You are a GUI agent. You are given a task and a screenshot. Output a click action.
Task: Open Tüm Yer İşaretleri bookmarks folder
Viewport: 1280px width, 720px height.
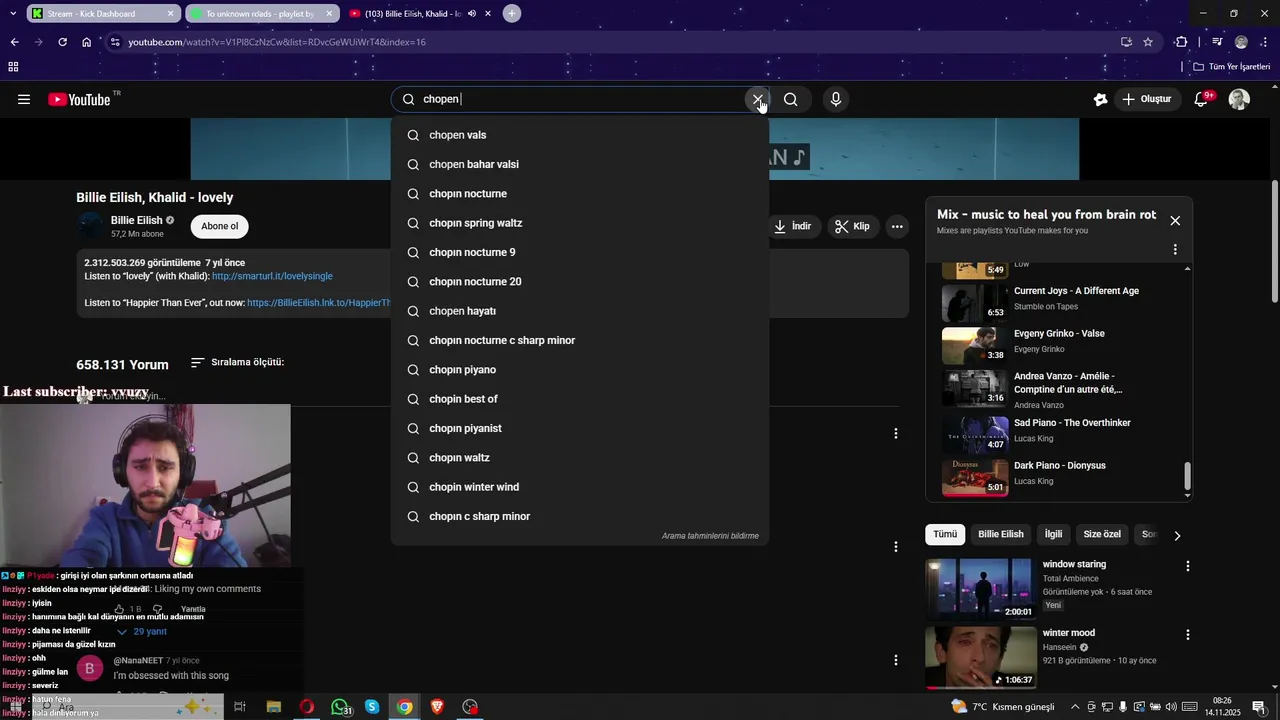[x=1232, y=67]
